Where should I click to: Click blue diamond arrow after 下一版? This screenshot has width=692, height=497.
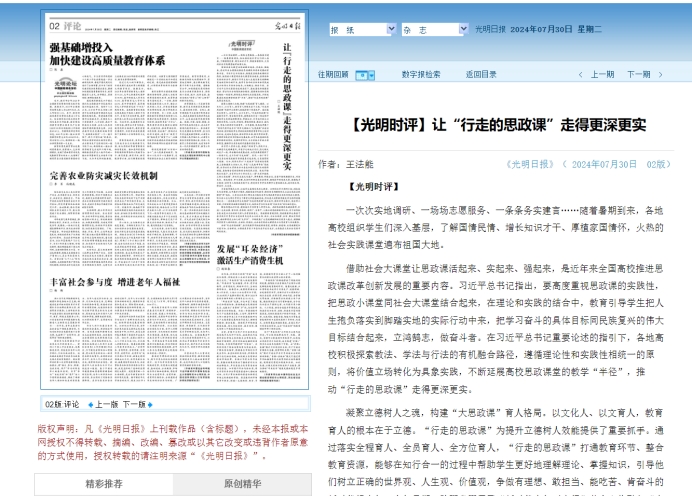click(x=152, y=405)
